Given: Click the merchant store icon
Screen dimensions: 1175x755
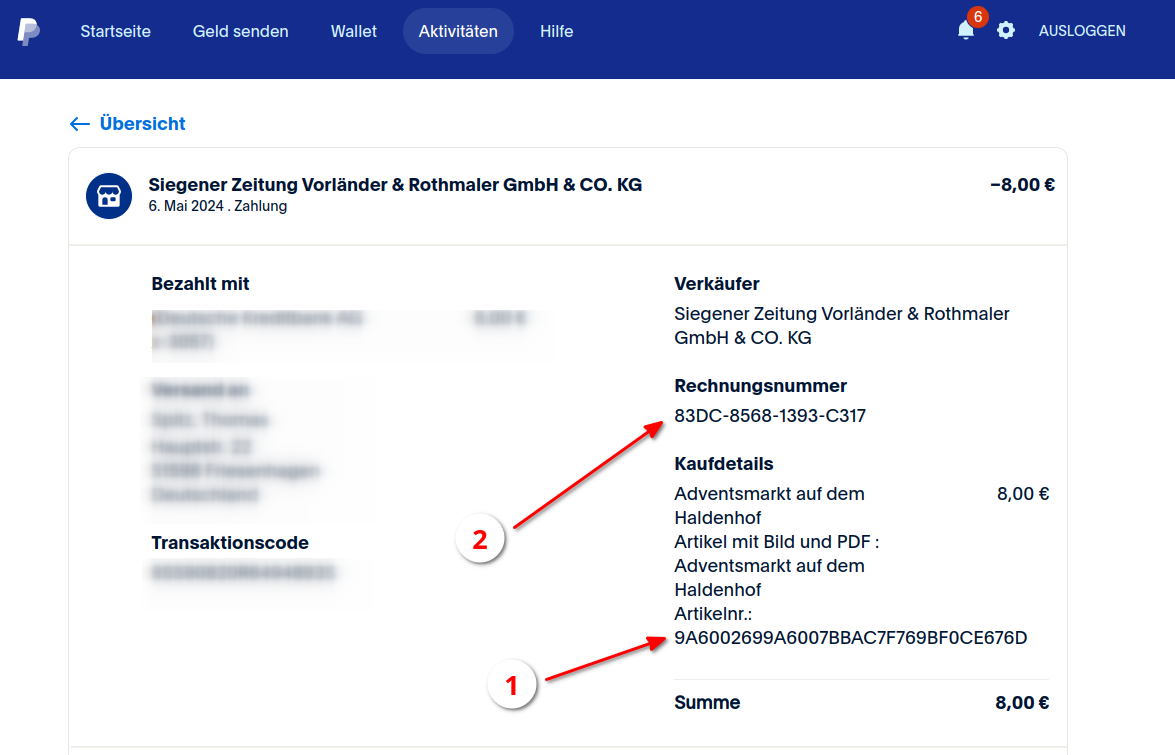Looking at the screenshot, I should [x=109, y=196].
